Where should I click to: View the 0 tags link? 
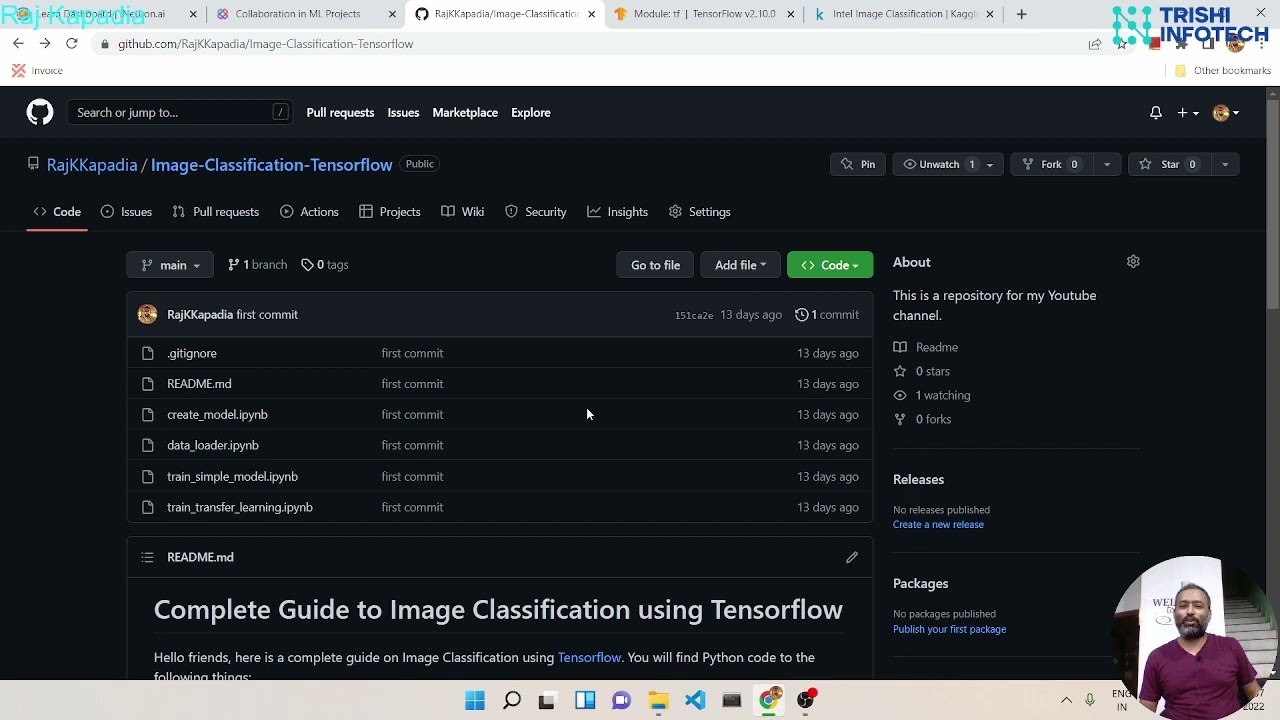coord(325,265)
